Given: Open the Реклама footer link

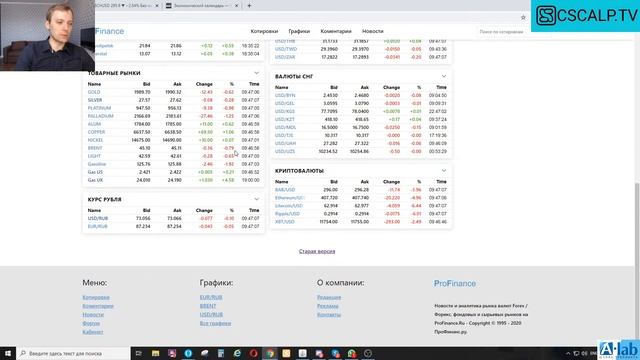Looking at the screenshot, I should coord(328,306).
